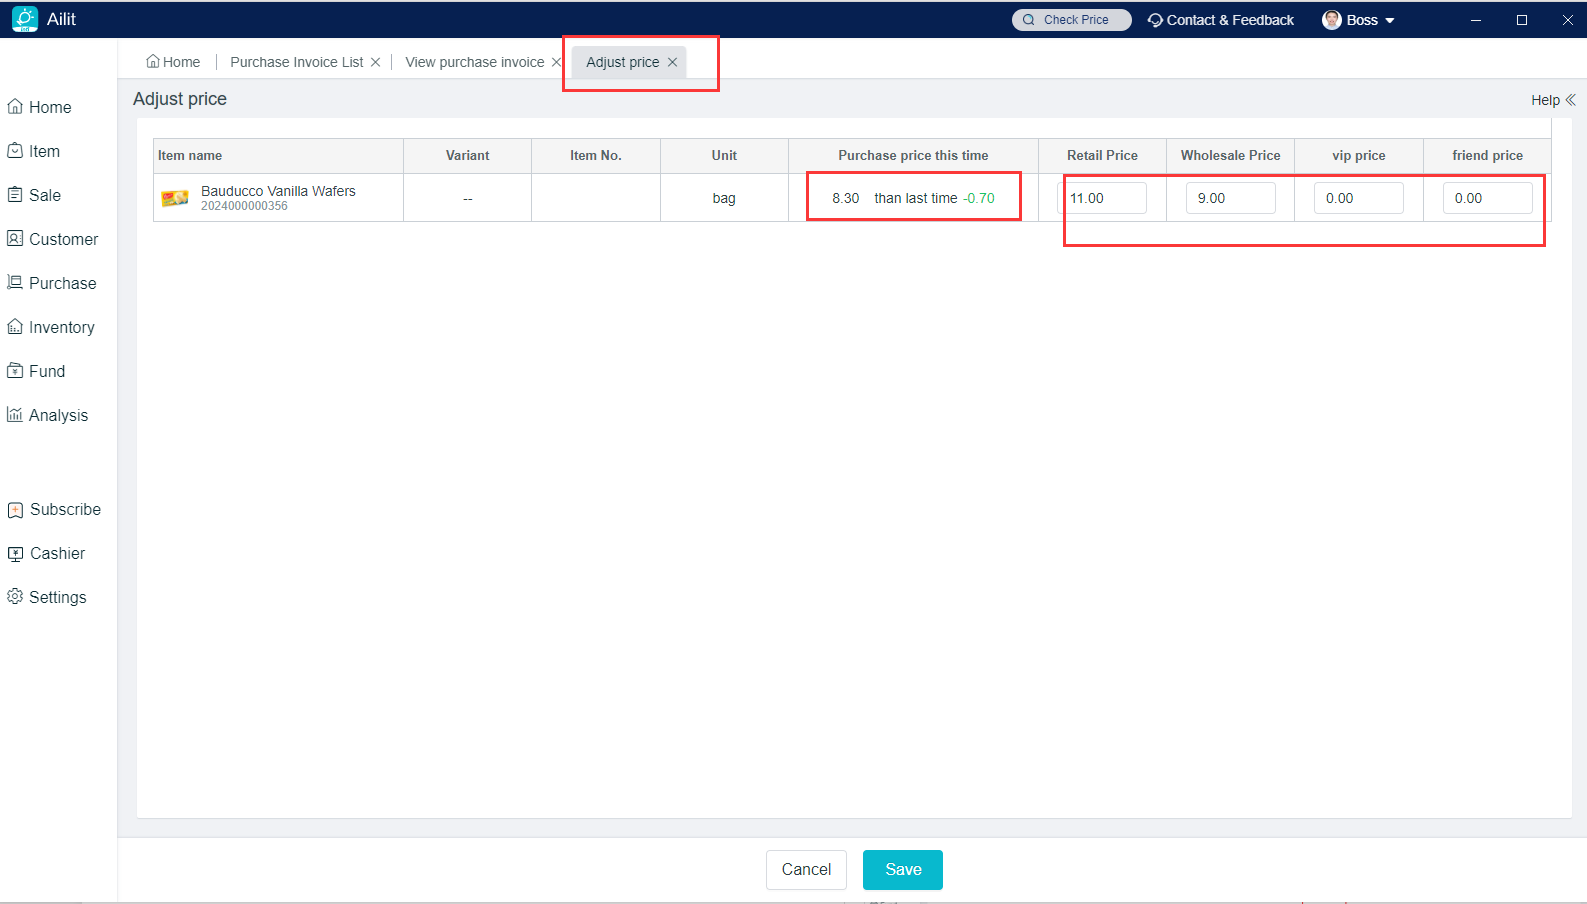Close the Adjust price tab
This screenshot has width=1587, height=904.
673,62
